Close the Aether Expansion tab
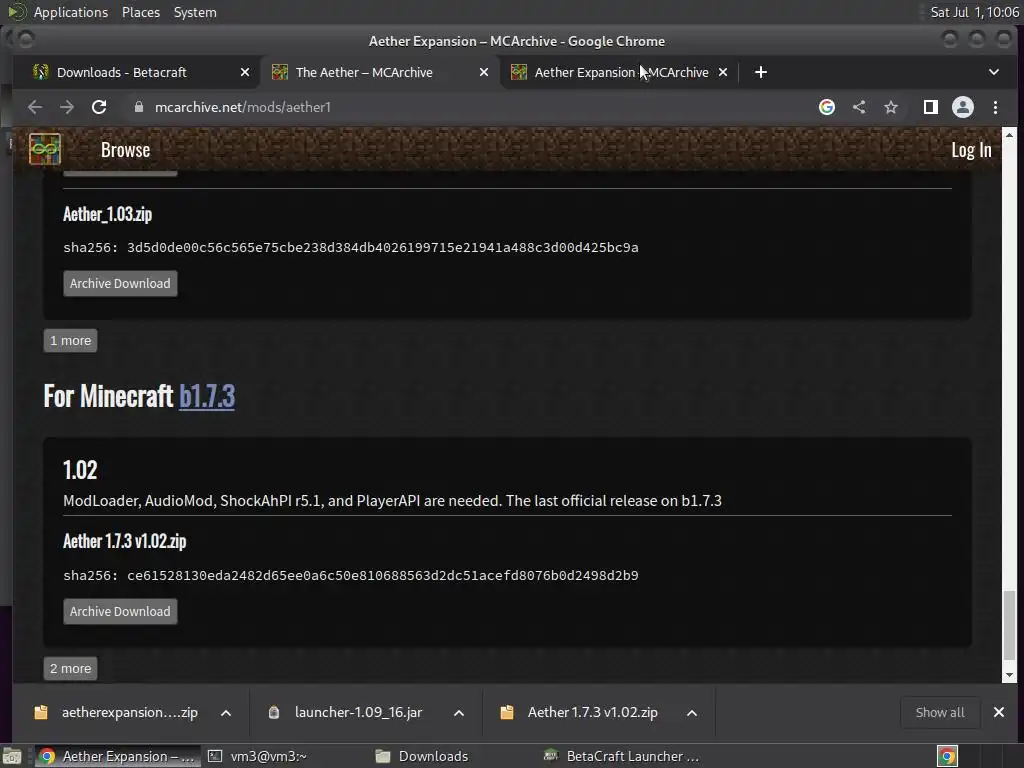This screenshot has height=768, width=1024. 723,72
